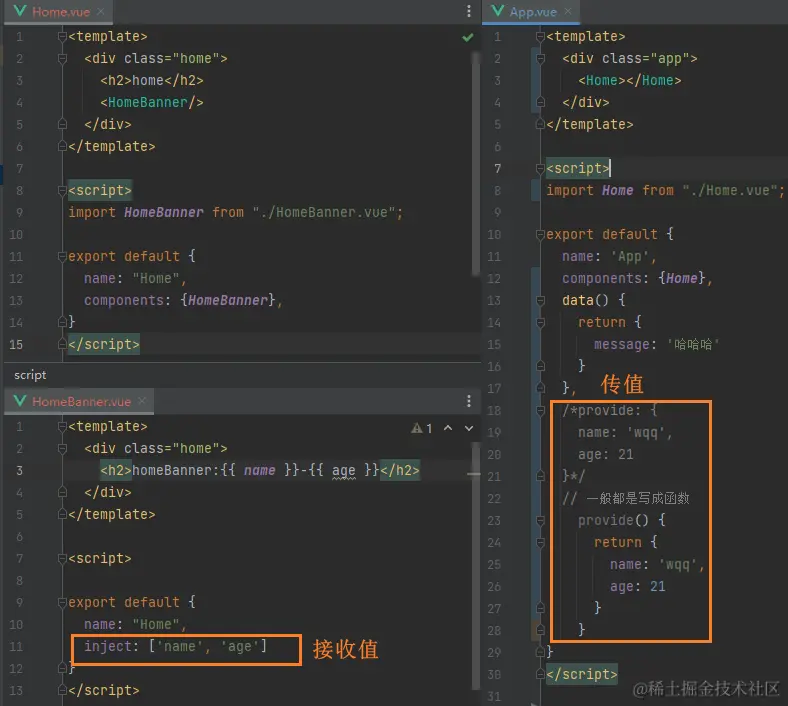This screenshot has width=788, height=706.
Task: Collapse the script block in App.vue line 7
Action: click(540, 168)
